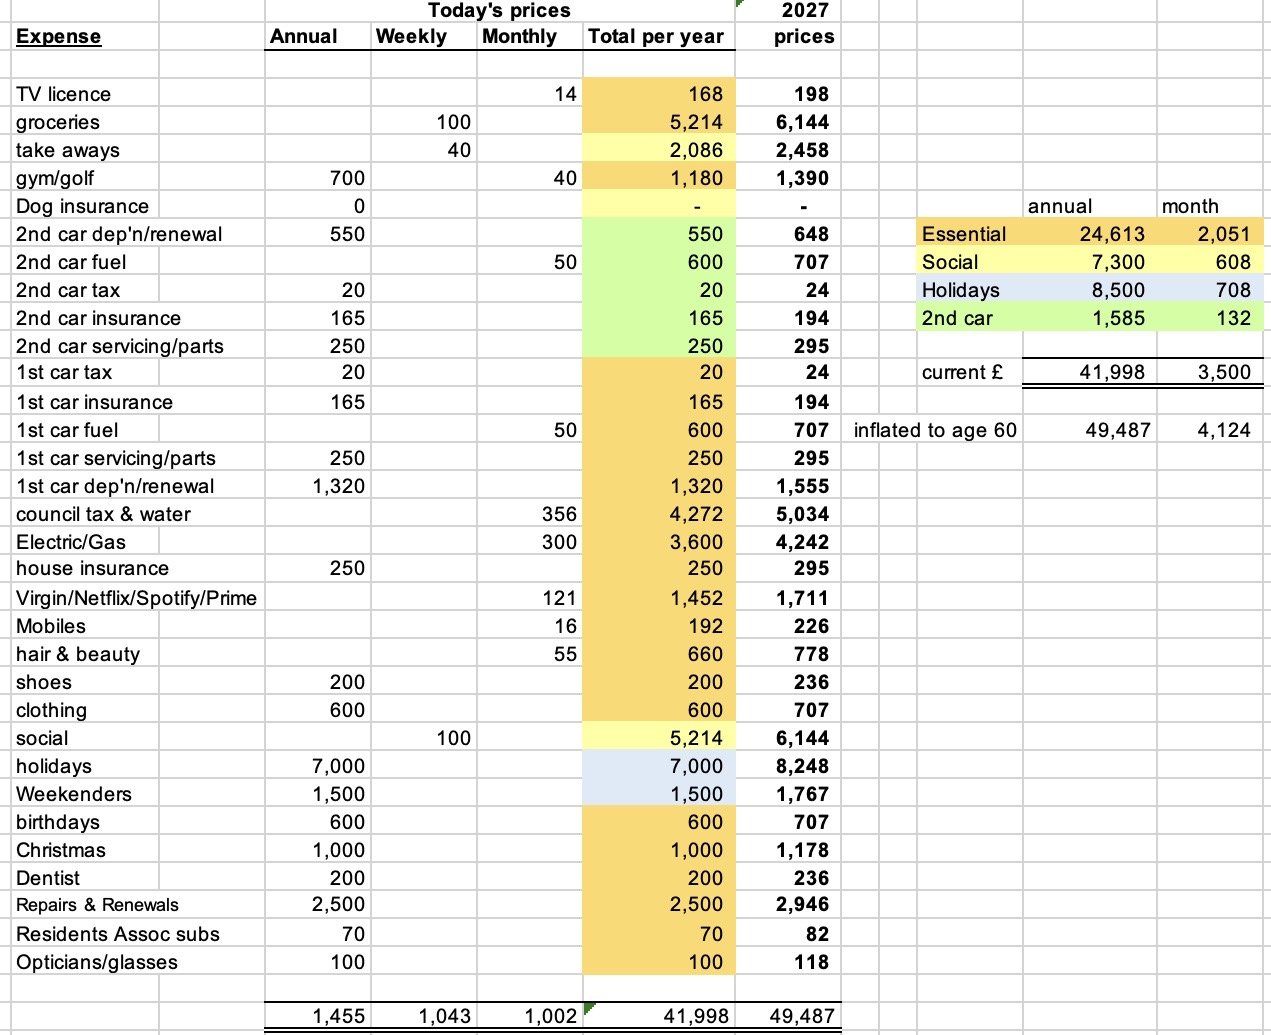The image size is (1271, 1035).
Task: Select the 'Residents Assoc subs' label
Action: [118, 934]
